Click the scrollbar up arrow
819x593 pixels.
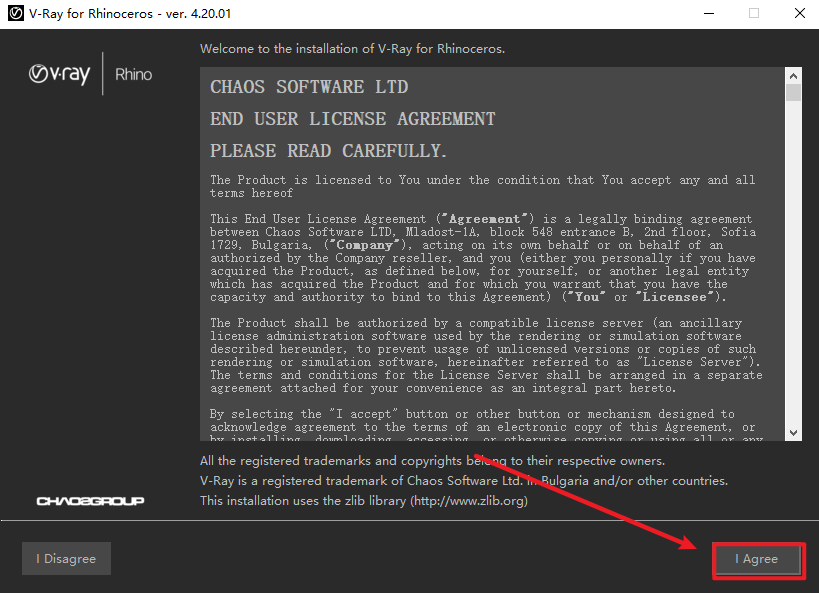tap(793, 76)
